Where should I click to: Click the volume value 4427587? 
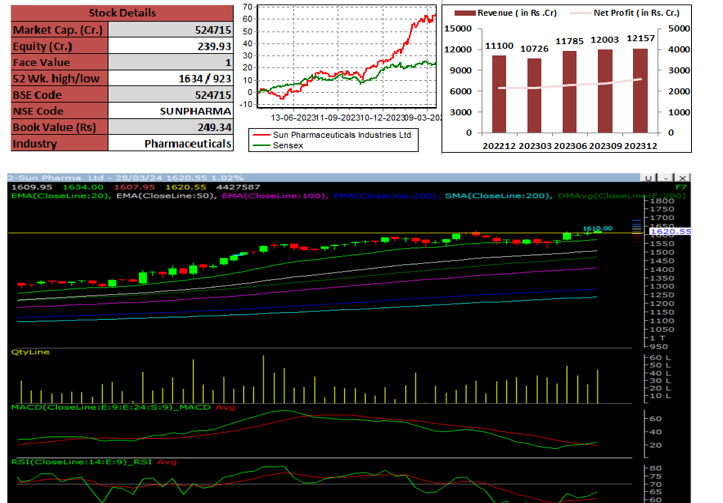click(238, 187)
